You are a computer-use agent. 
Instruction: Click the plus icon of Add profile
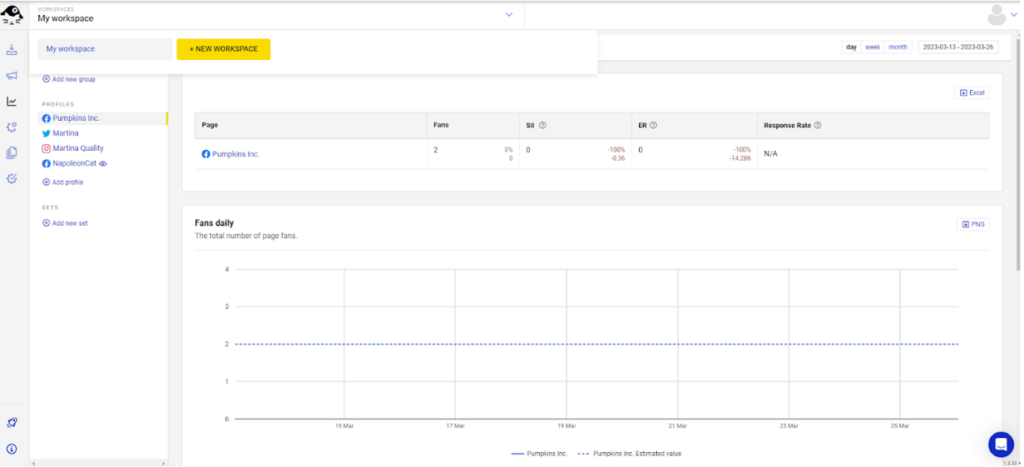click(46, 182)
